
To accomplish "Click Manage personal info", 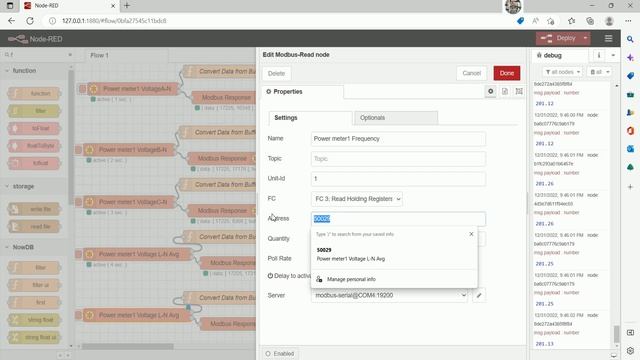I will [351, 279].
